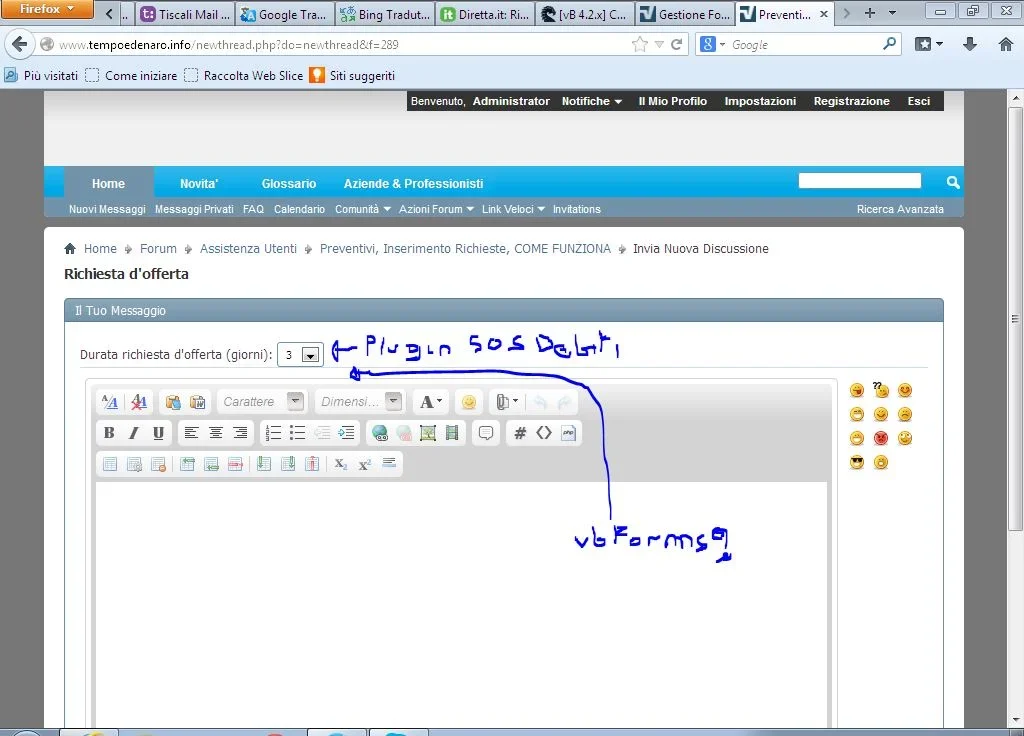Insert the angry red smiley
The height and width of the screenshot is (736, 1024).
tap(881, 438)
